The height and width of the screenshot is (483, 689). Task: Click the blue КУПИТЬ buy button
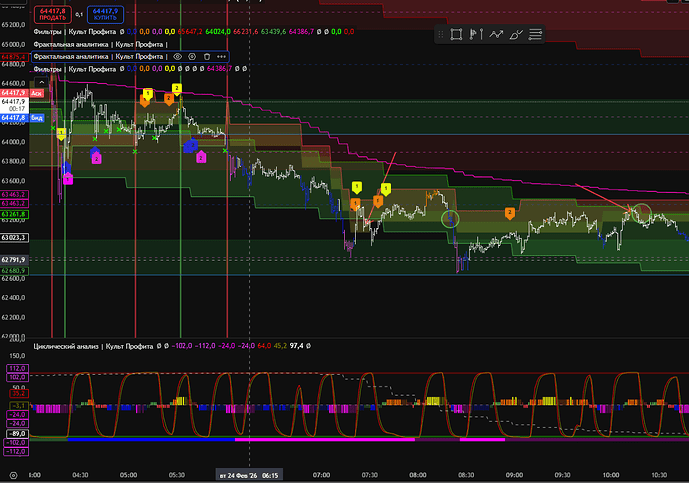(103, 14)
